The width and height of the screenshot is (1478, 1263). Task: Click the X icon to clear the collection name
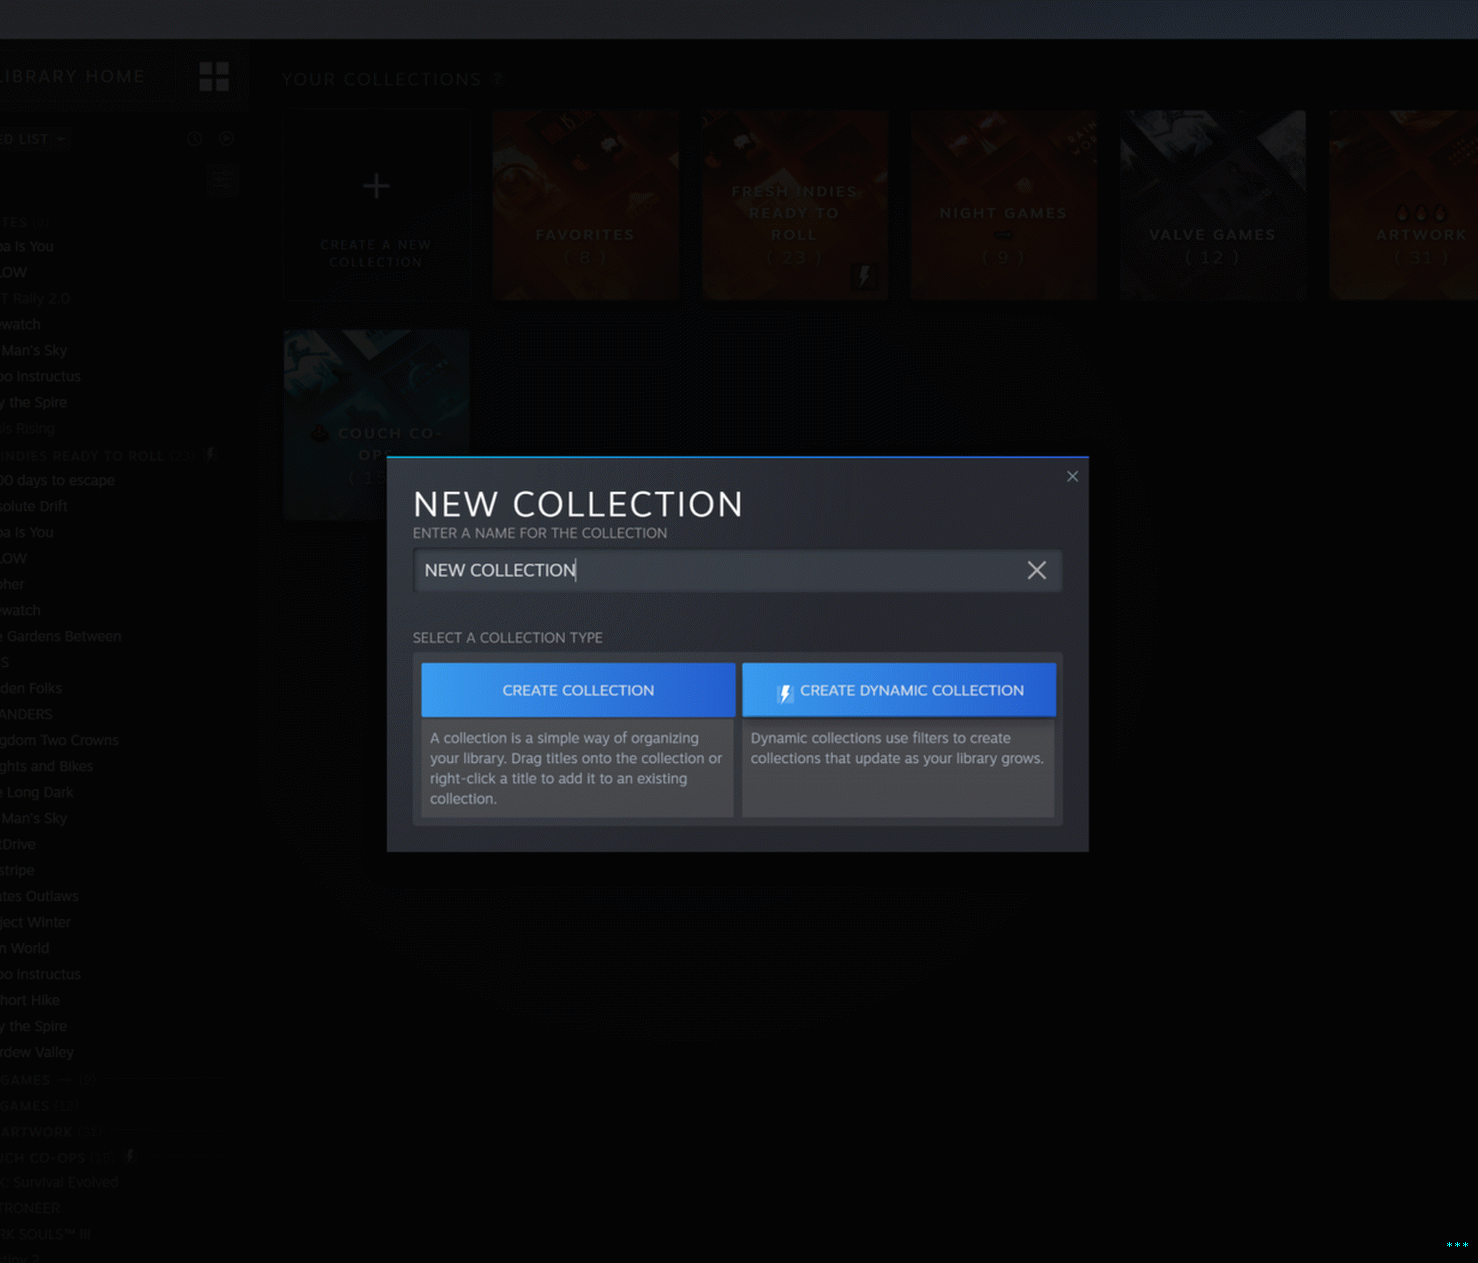coord(1036,570)
